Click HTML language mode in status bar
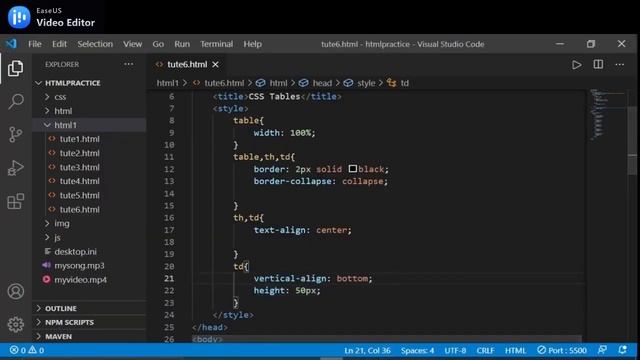The height and width of the screenshot is (360, 640). click(x=515, y=350)
